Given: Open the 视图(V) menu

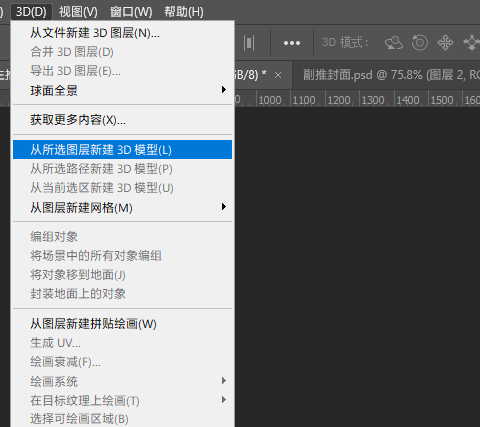Looking at the screenshot, I should [x=78, y=12].
